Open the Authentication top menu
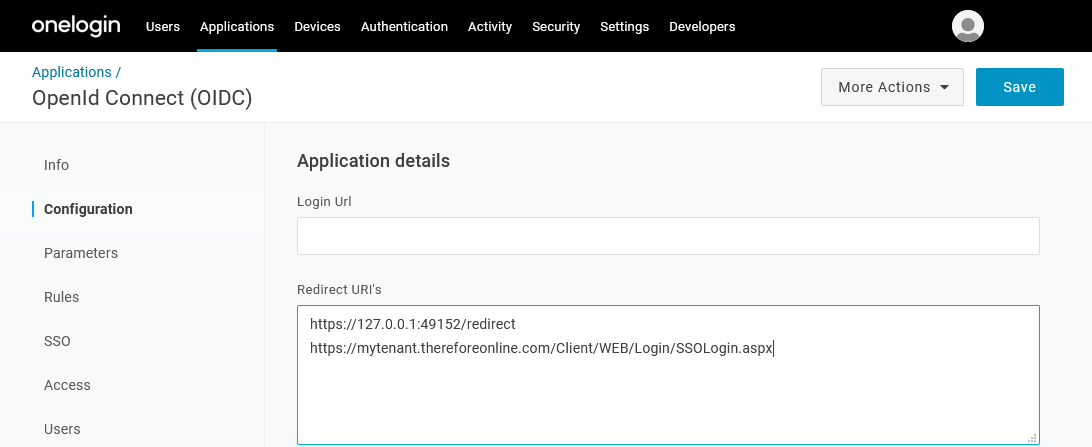This screenshot has width=1092, height=447. 405,26
